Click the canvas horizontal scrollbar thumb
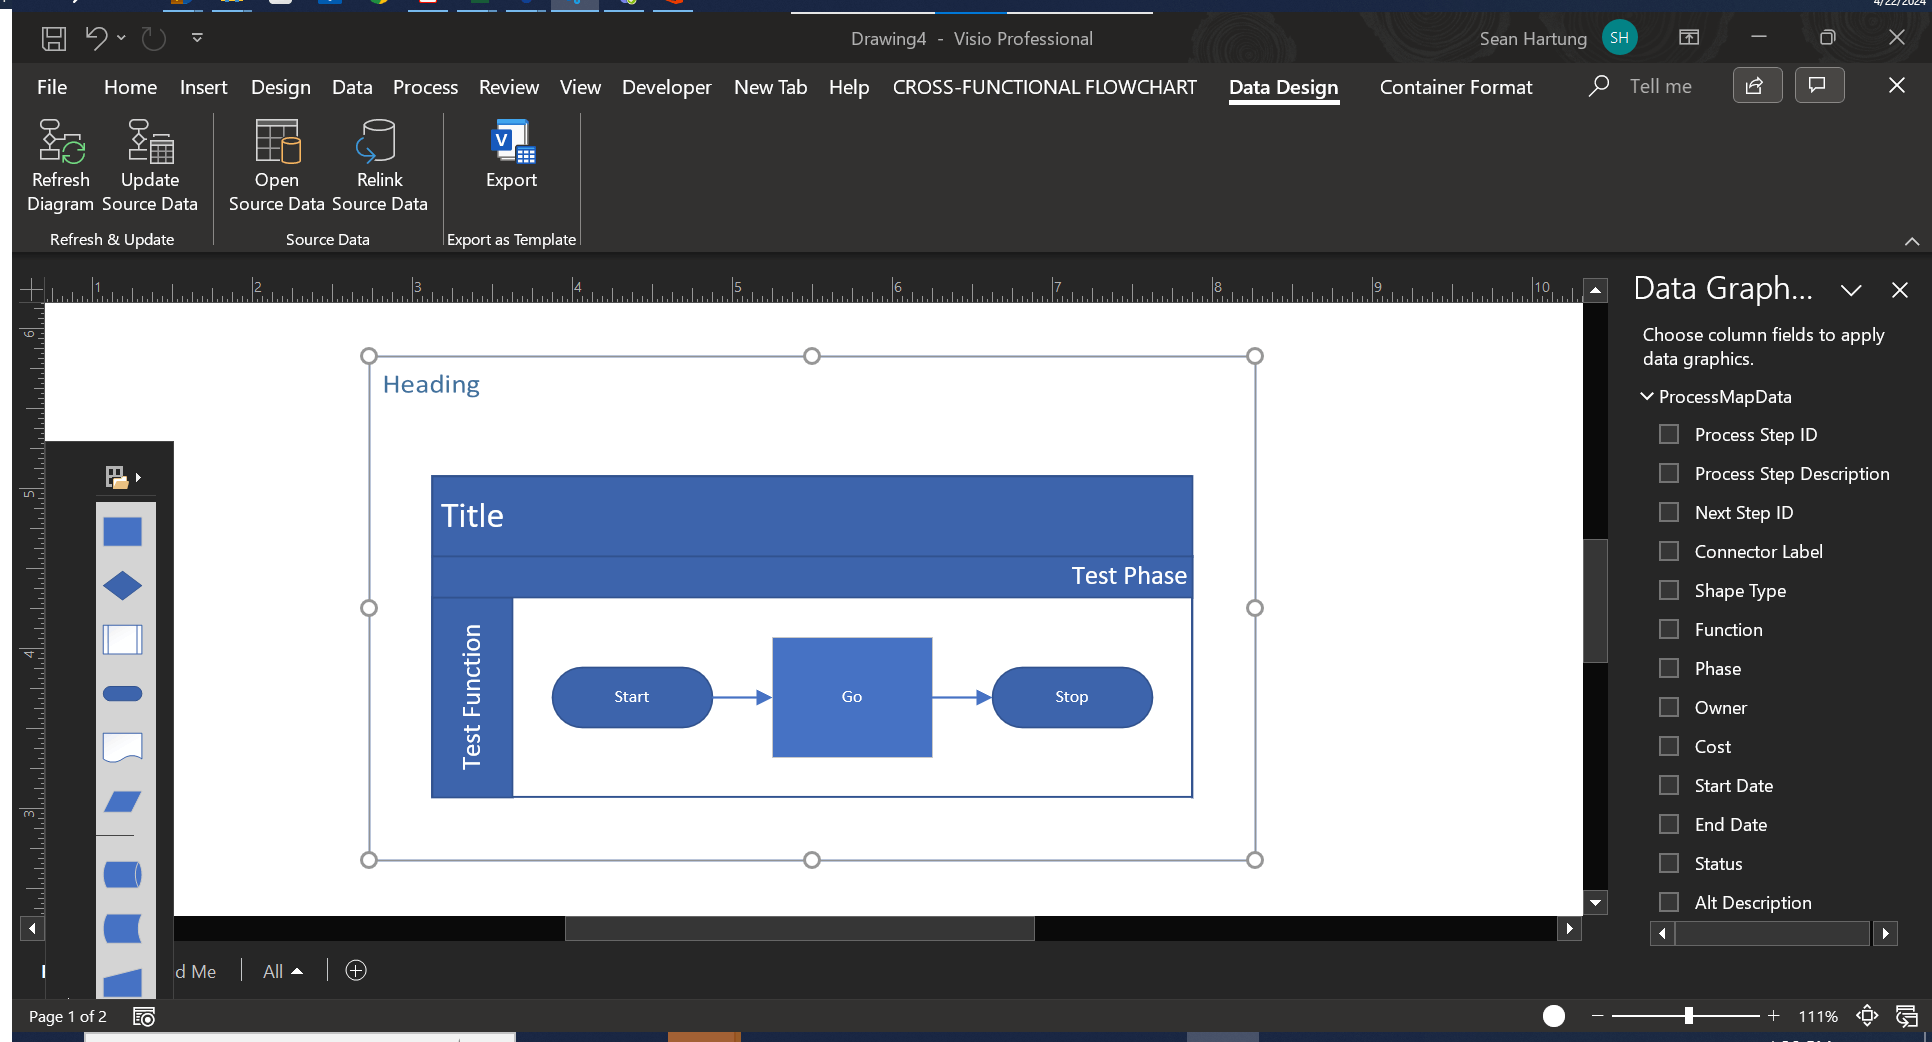 tap(800, 929)
